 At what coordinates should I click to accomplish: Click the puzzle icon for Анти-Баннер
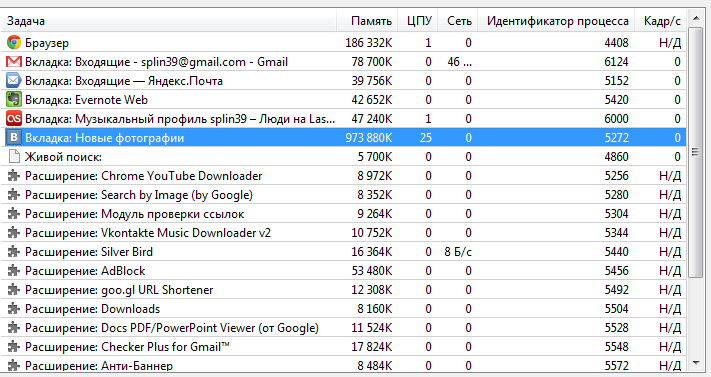(14, 365)
